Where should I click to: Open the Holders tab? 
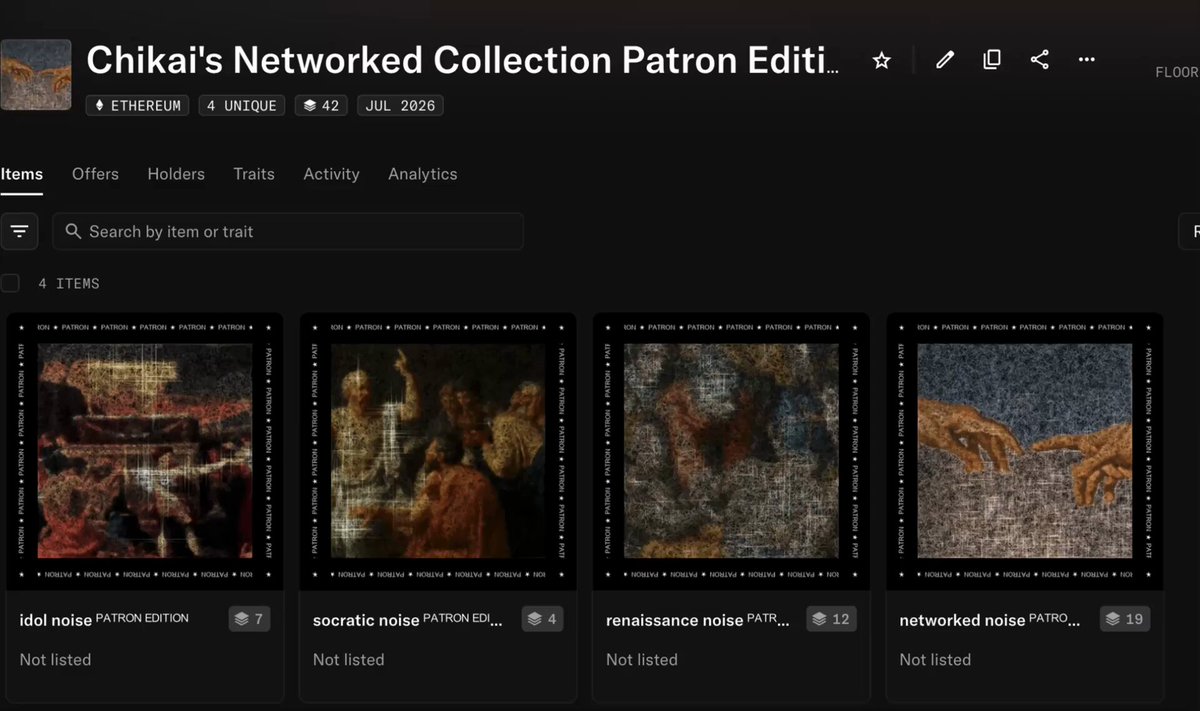click(x=176, y=174)
